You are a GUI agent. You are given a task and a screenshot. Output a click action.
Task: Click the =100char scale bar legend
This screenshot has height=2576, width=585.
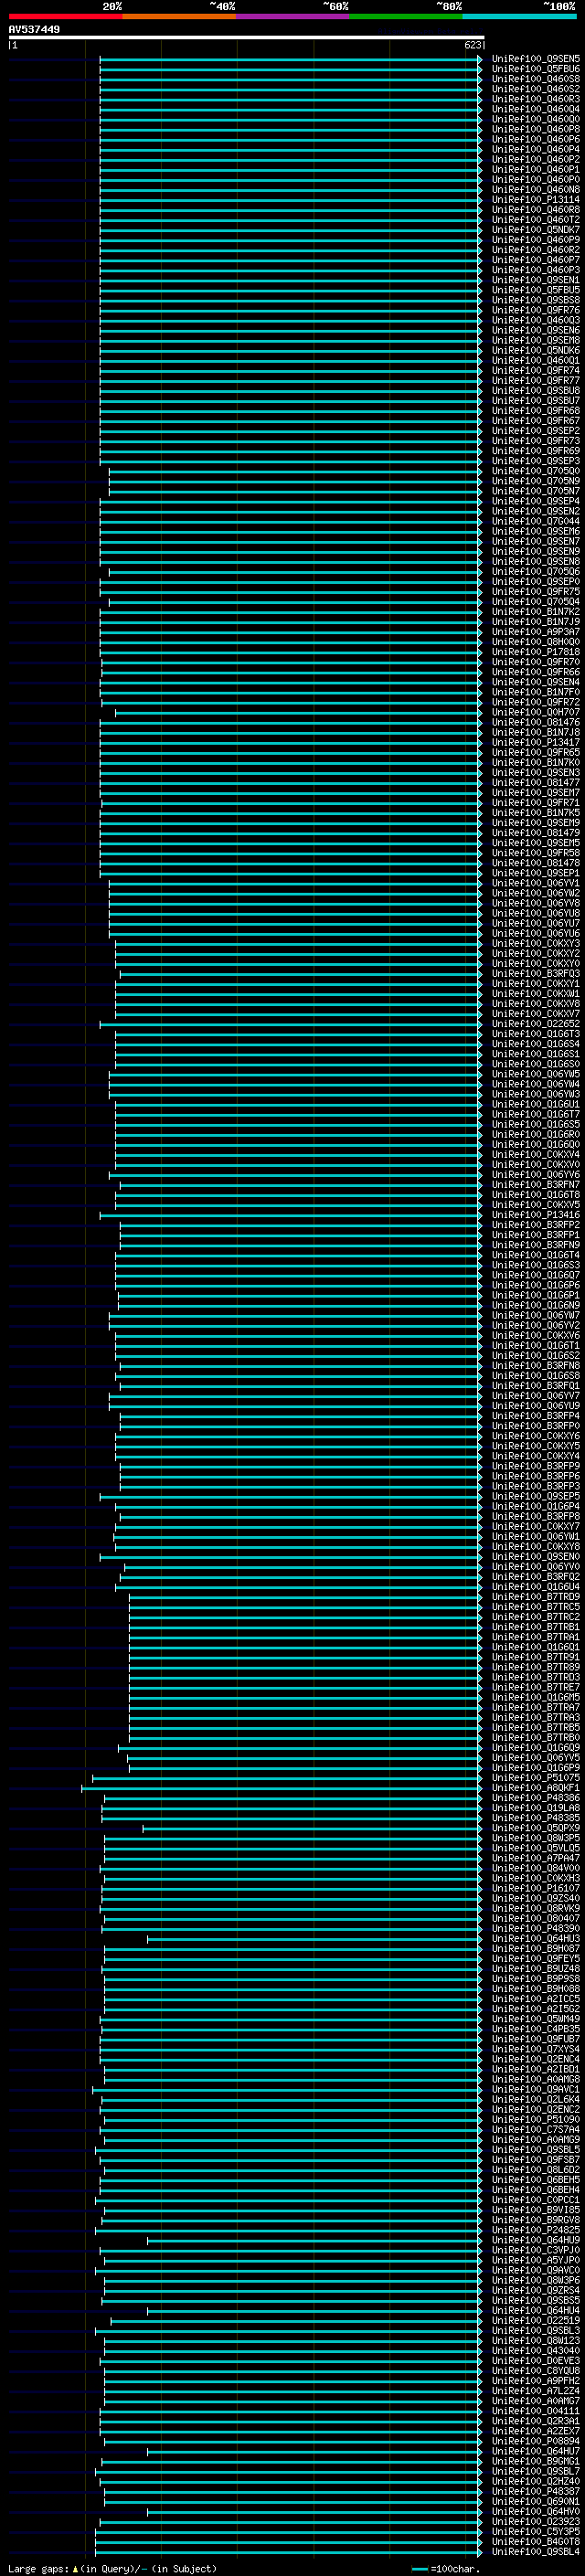(444, 2569)
